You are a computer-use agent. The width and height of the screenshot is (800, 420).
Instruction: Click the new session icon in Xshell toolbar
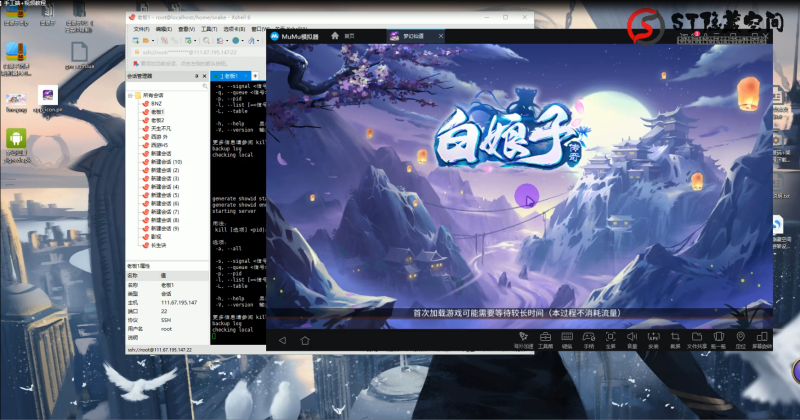(136, 40)
